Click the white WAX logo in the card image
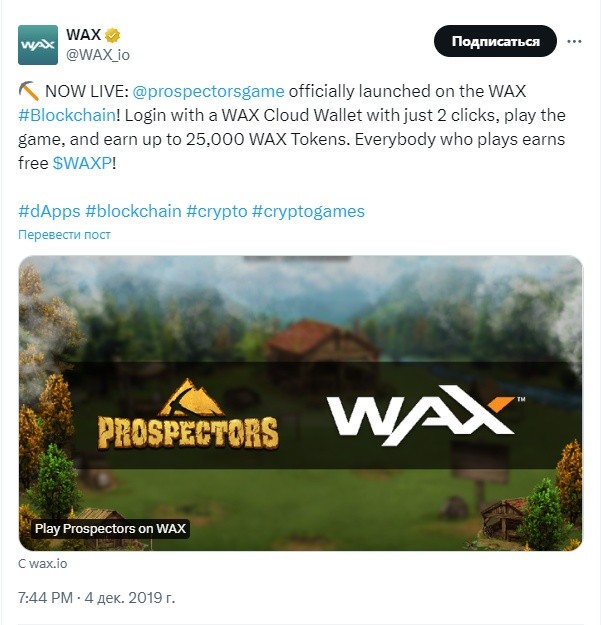The image size is (601, 625). click(x=426, y=415)
